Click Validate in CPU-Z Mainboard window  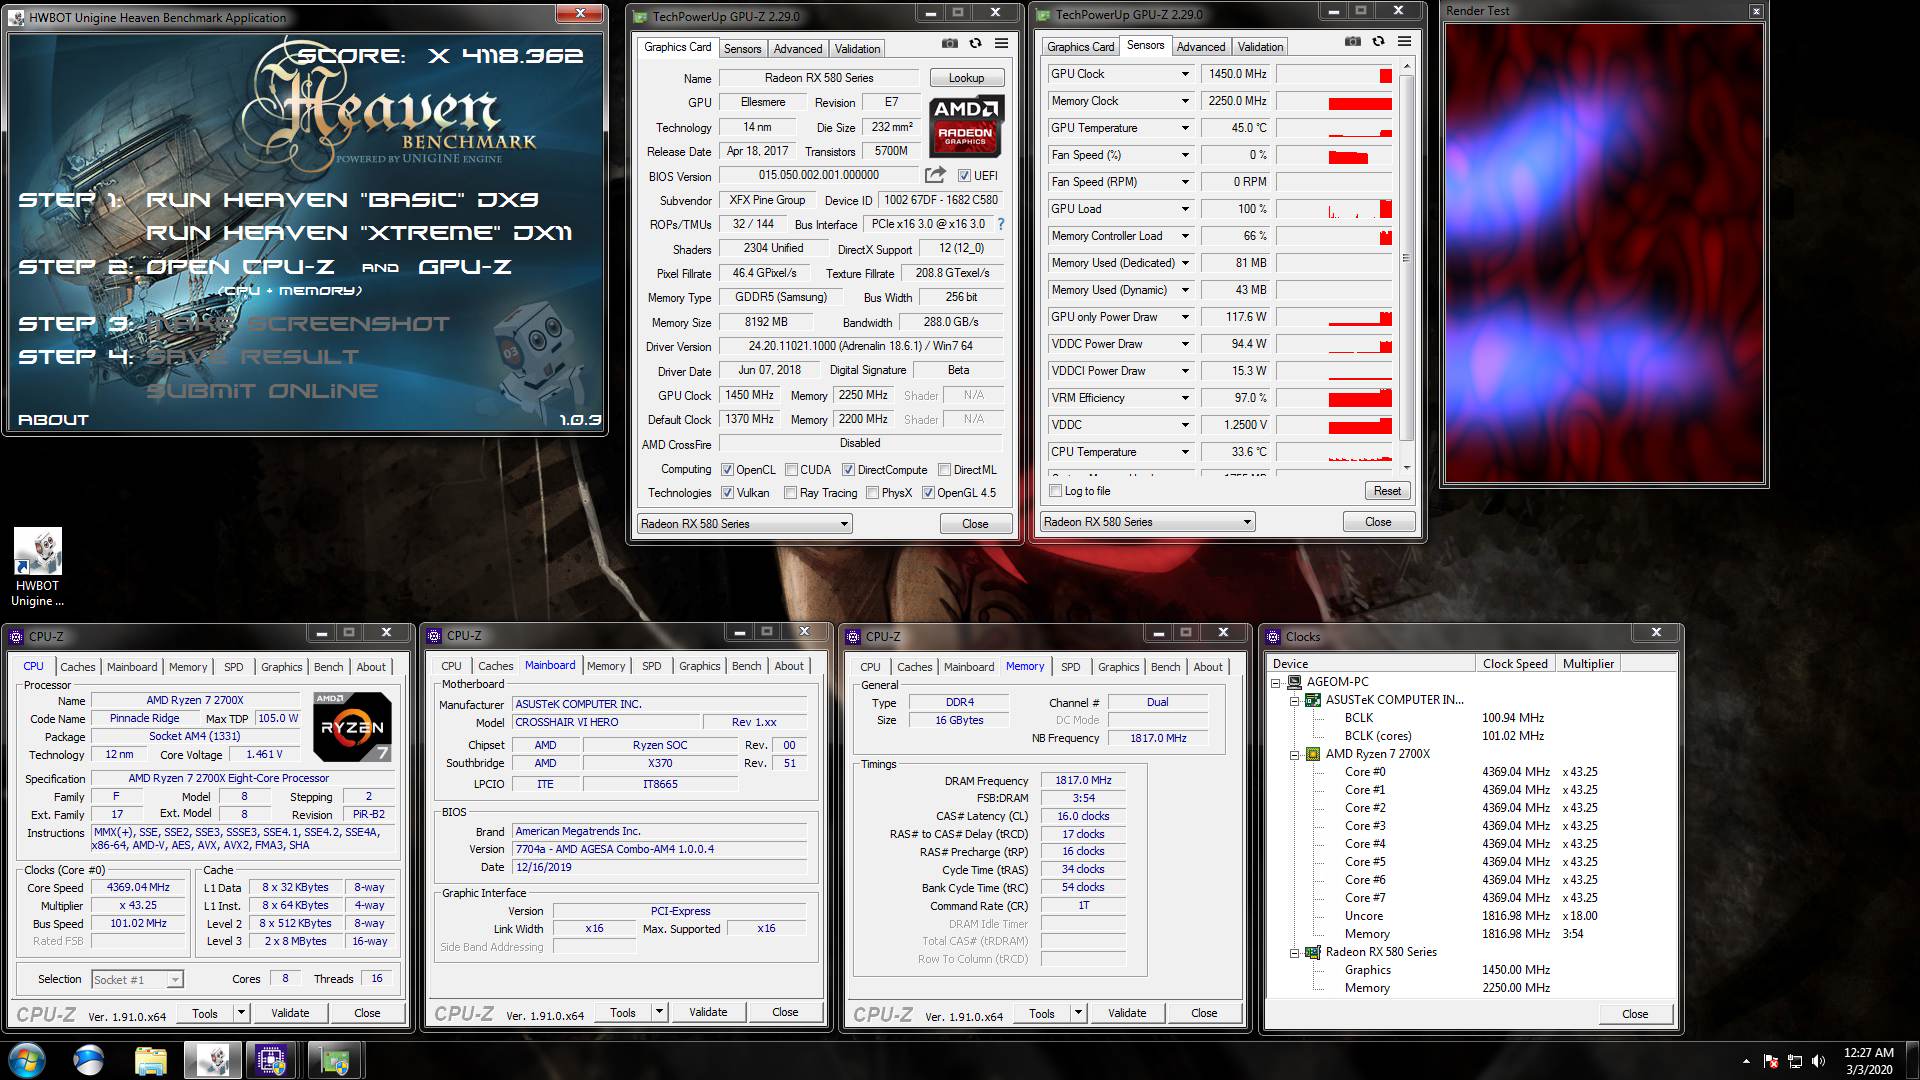[708, 1012]
